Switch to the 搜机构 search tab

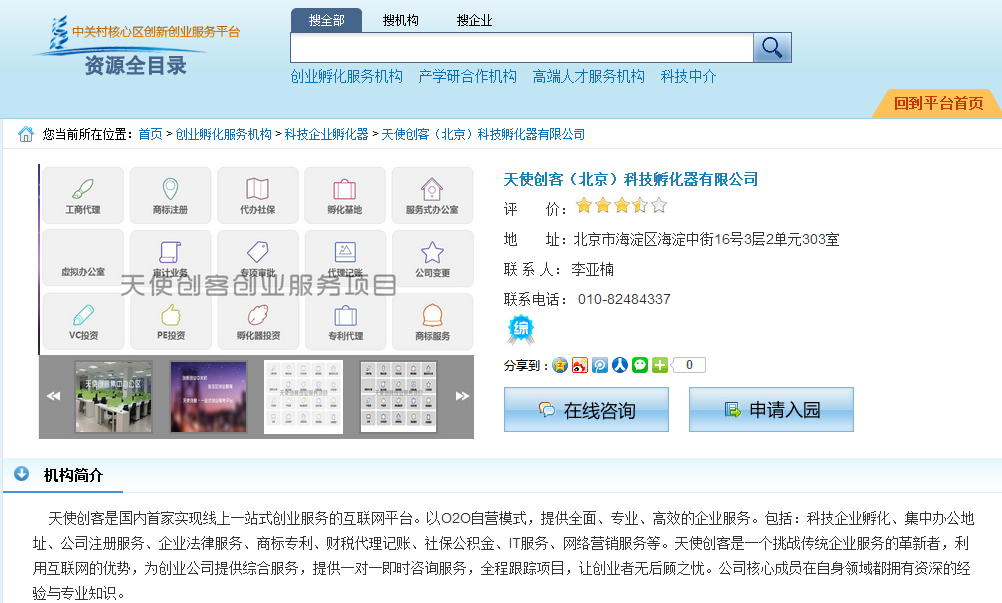401,20
